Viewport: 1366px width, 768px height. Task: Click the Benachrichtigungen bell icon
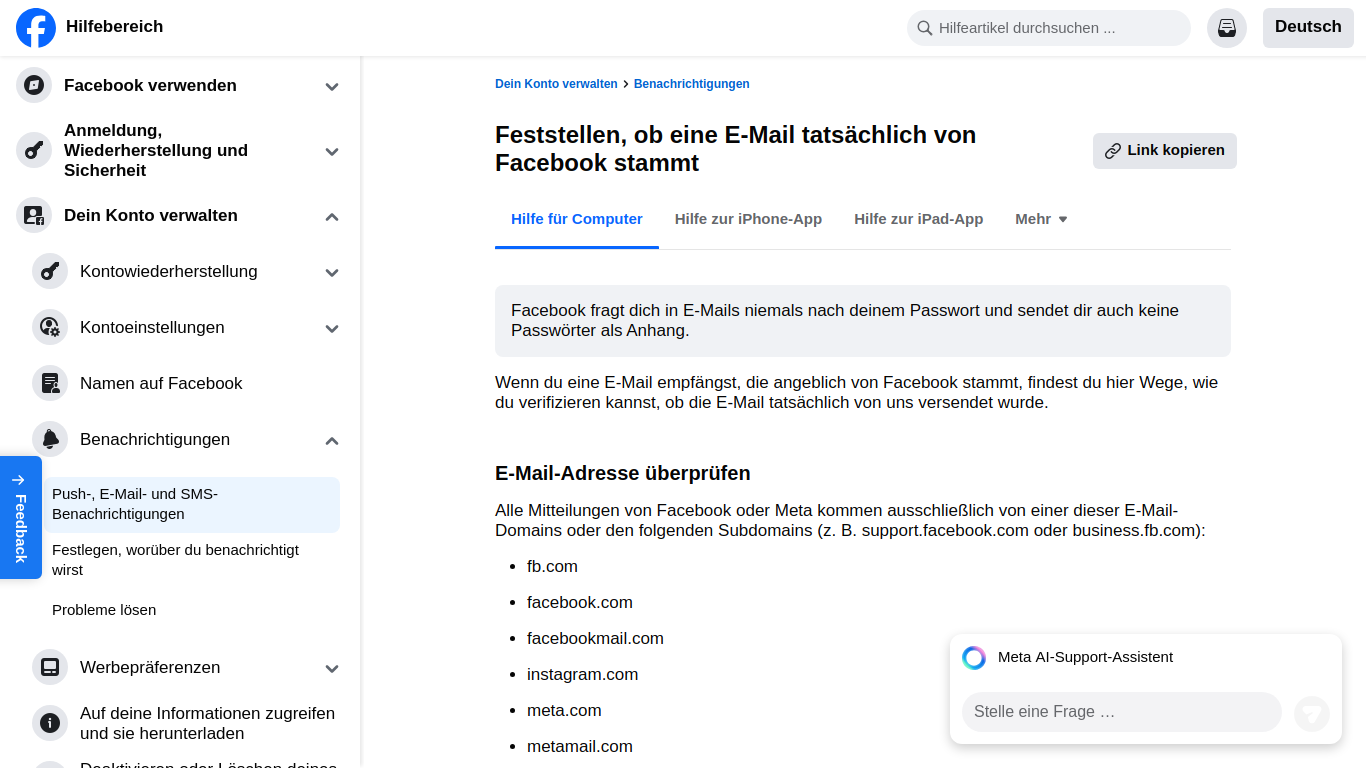(x=50, y=439)
